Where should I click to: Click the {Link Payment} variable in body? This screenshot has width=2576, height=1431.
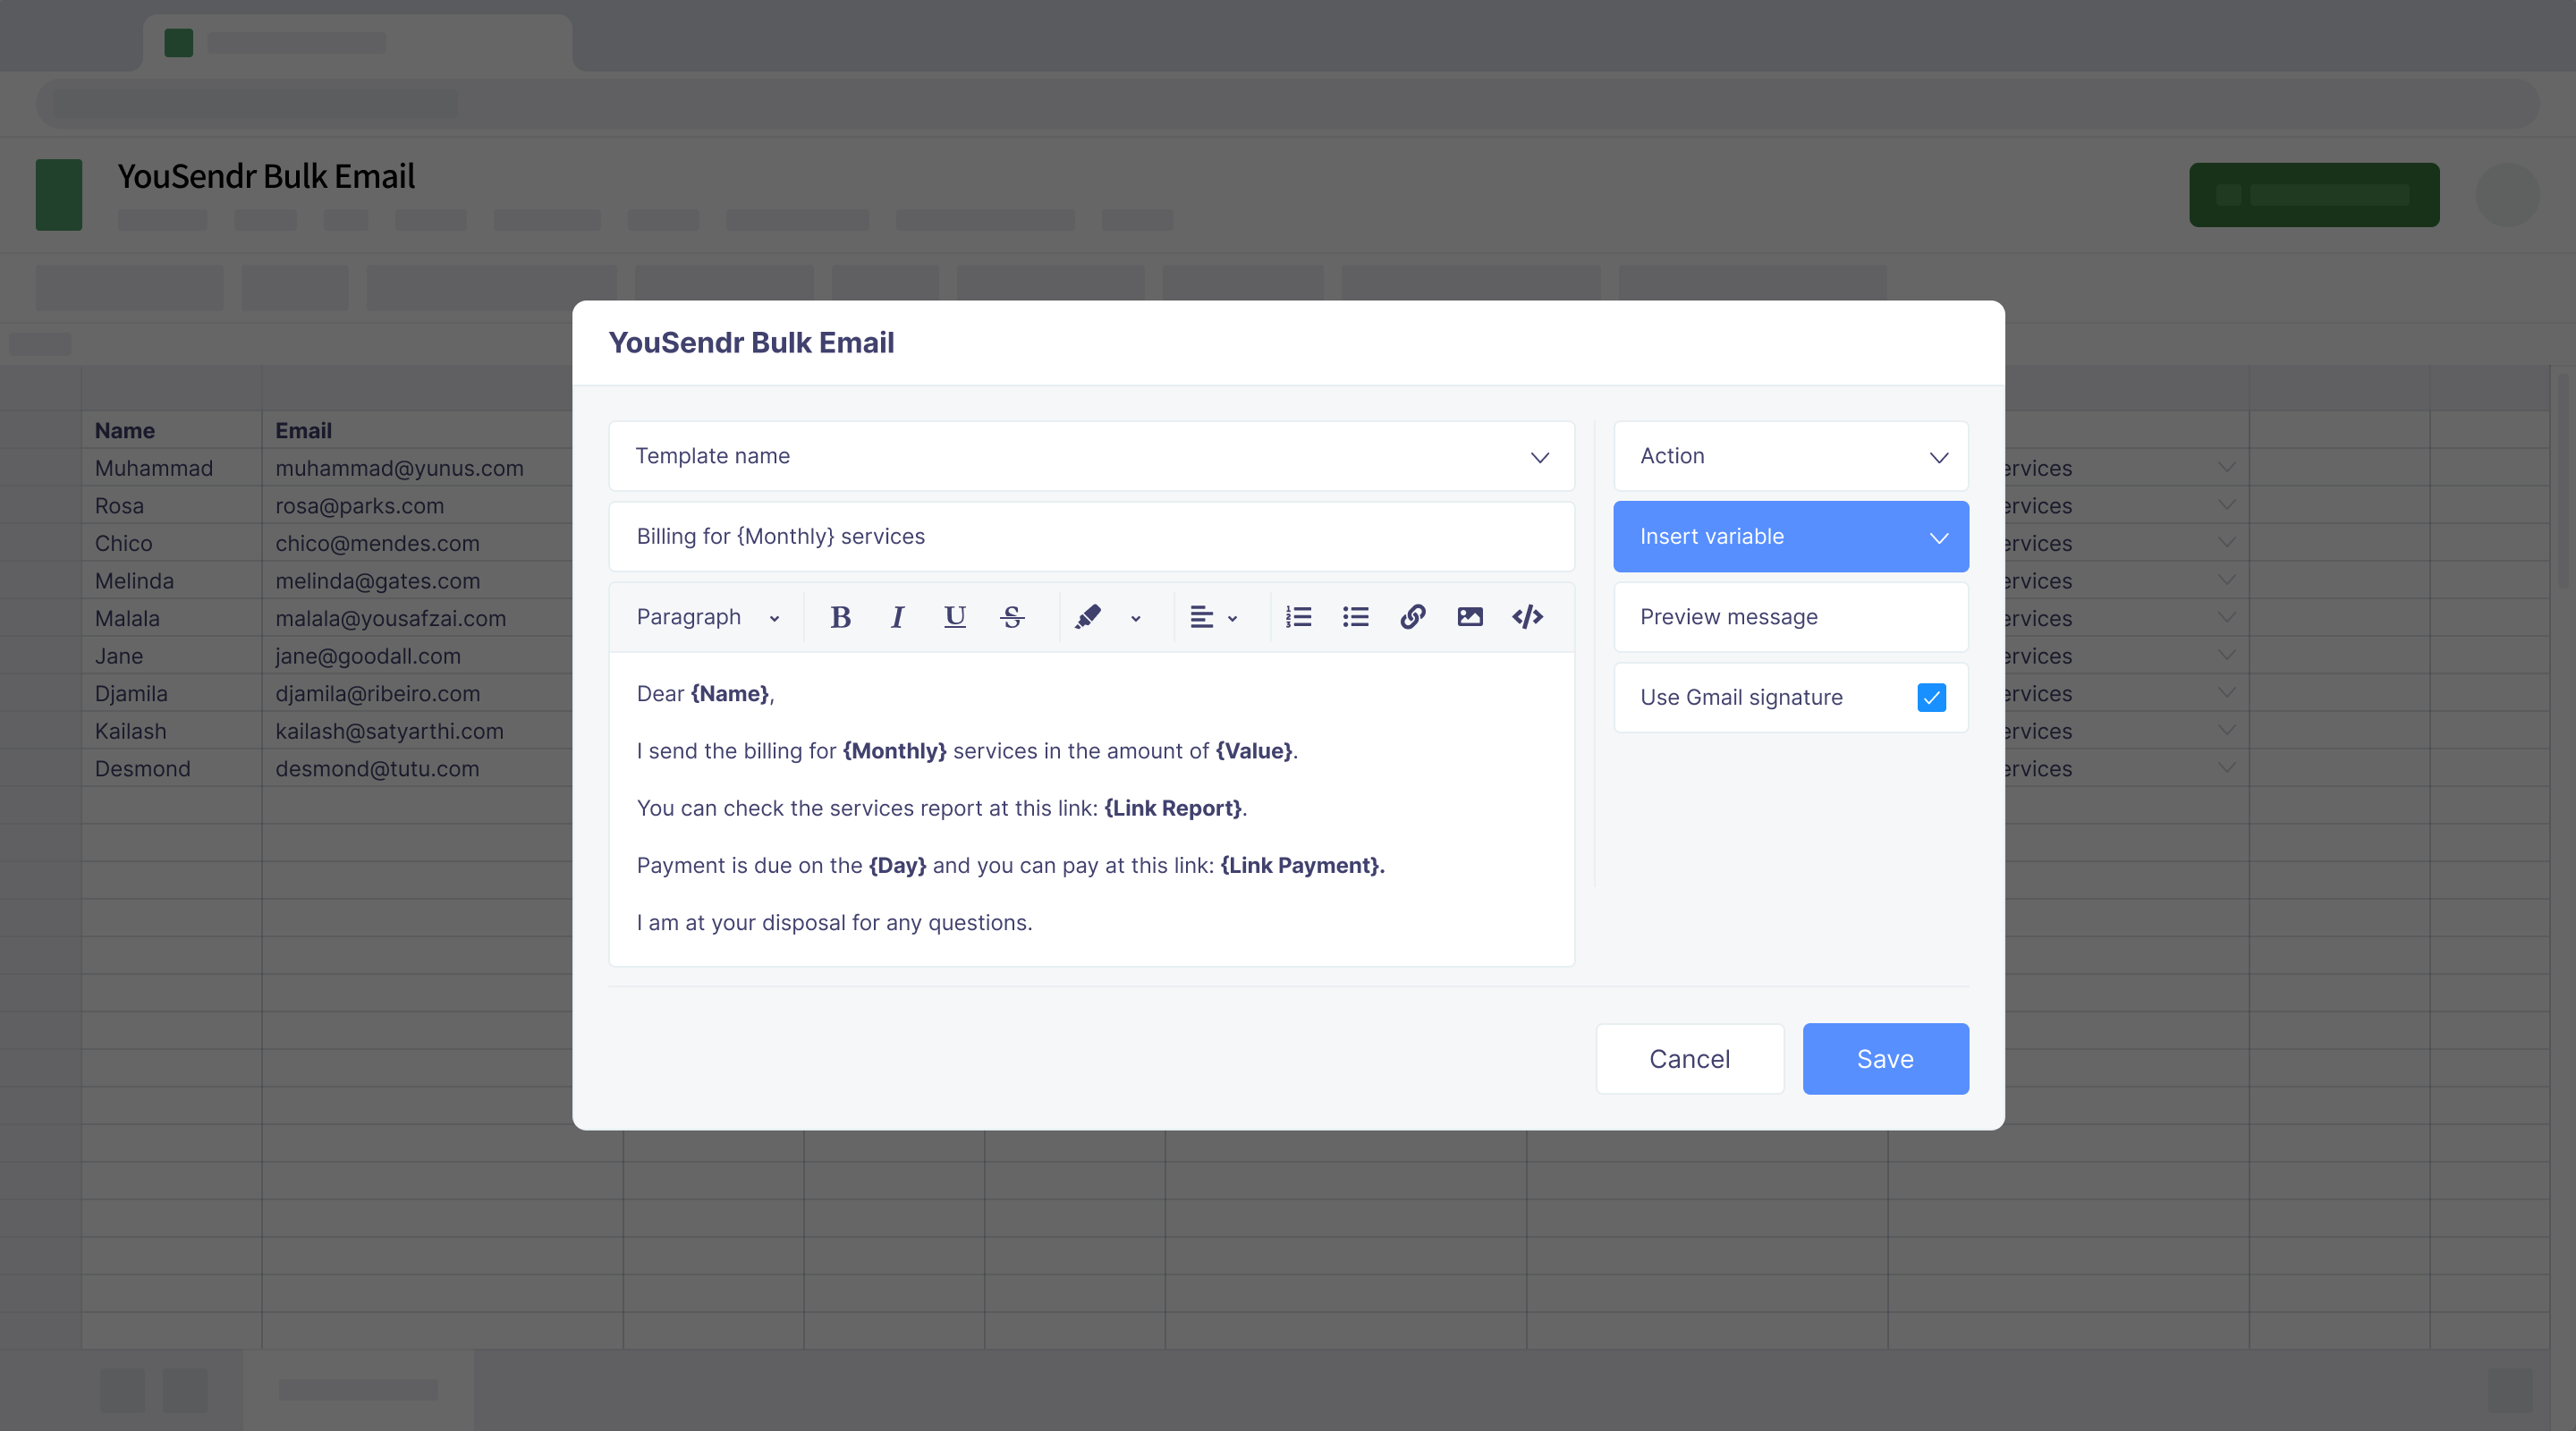click(1300, 866)
